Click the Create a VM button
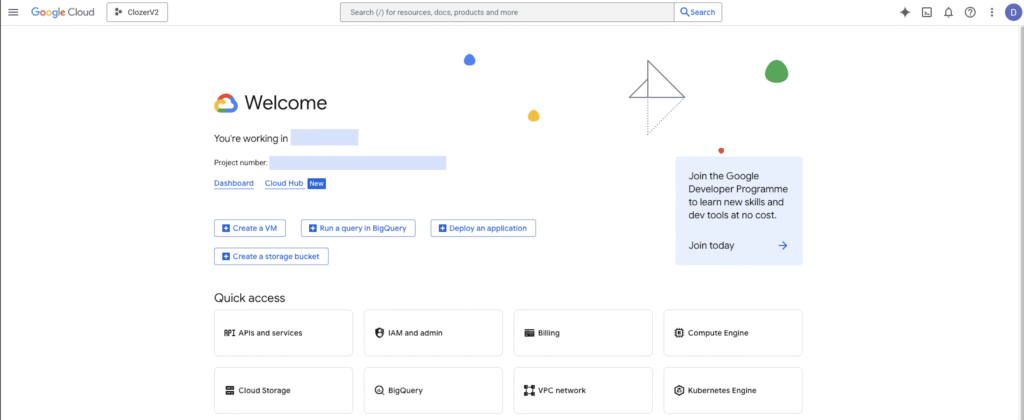 pyautogui.click(x=250, y=228)
